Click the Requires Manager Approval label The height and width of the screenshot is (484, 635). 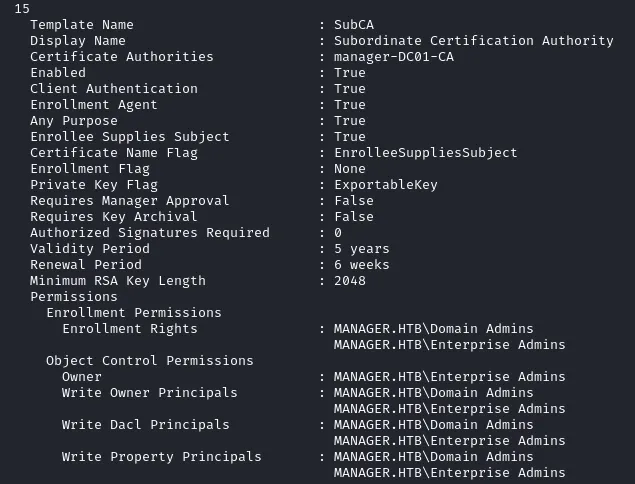(x=130, y=201)
